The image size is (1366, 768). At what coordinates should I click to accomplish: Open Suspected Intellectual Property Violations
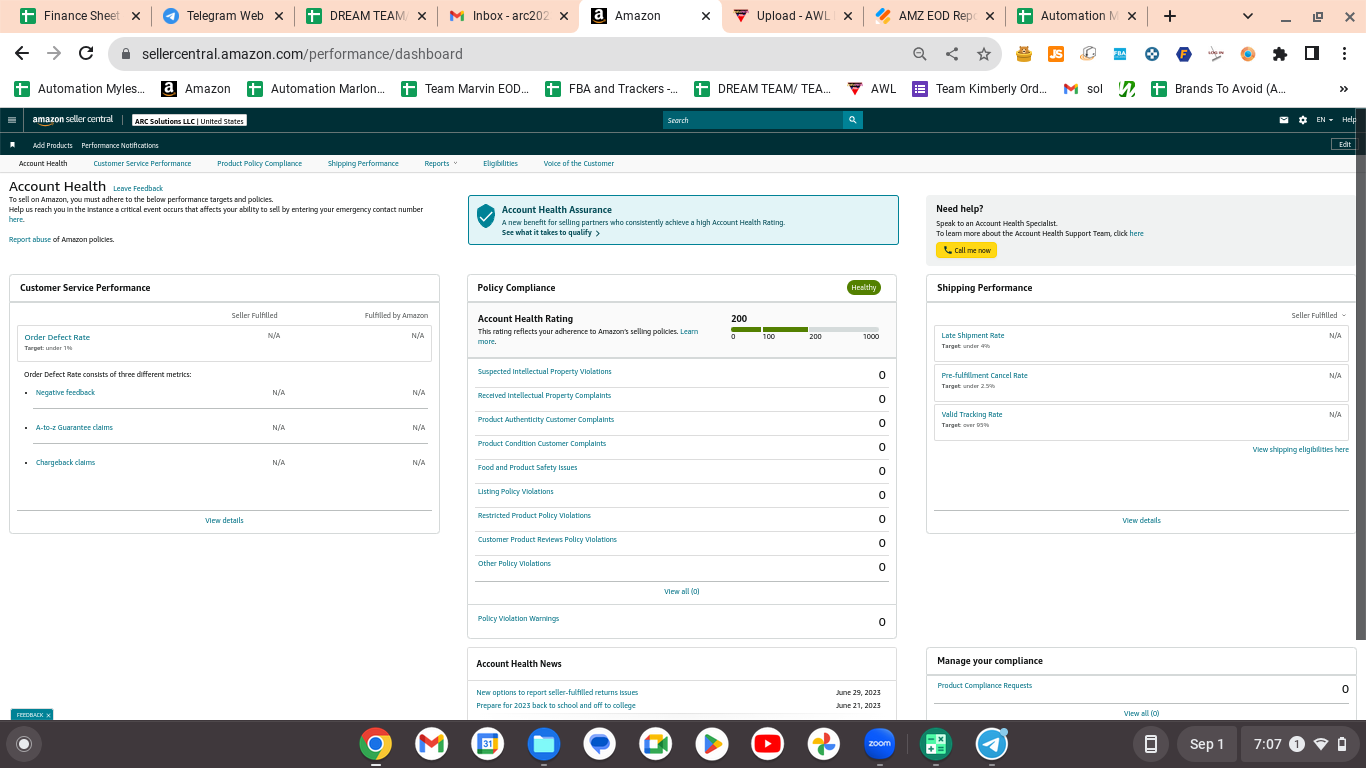[544, 371]
